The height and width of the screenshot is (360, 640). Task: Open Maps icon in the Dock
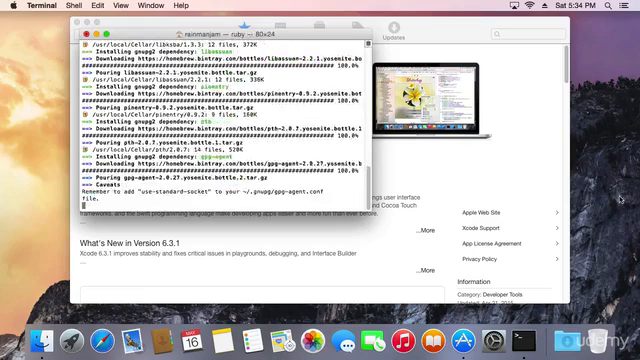pyautogui.click(x=283, y=341)
